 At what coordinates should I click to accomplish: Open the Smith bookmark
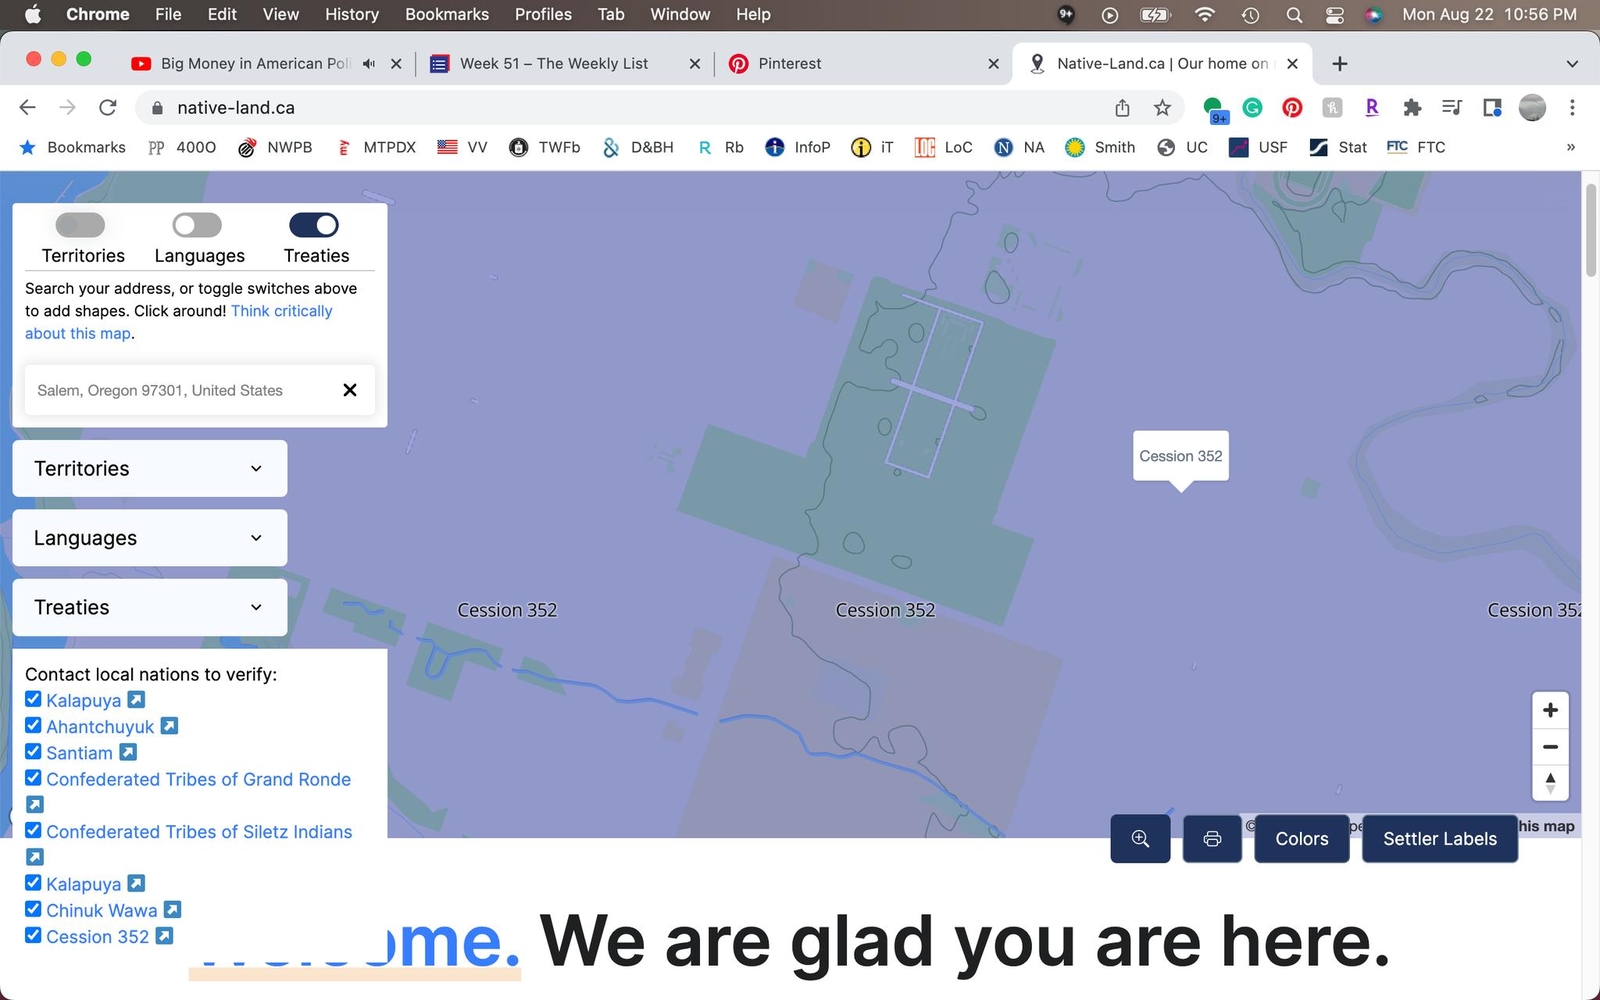coord(1100,147)
